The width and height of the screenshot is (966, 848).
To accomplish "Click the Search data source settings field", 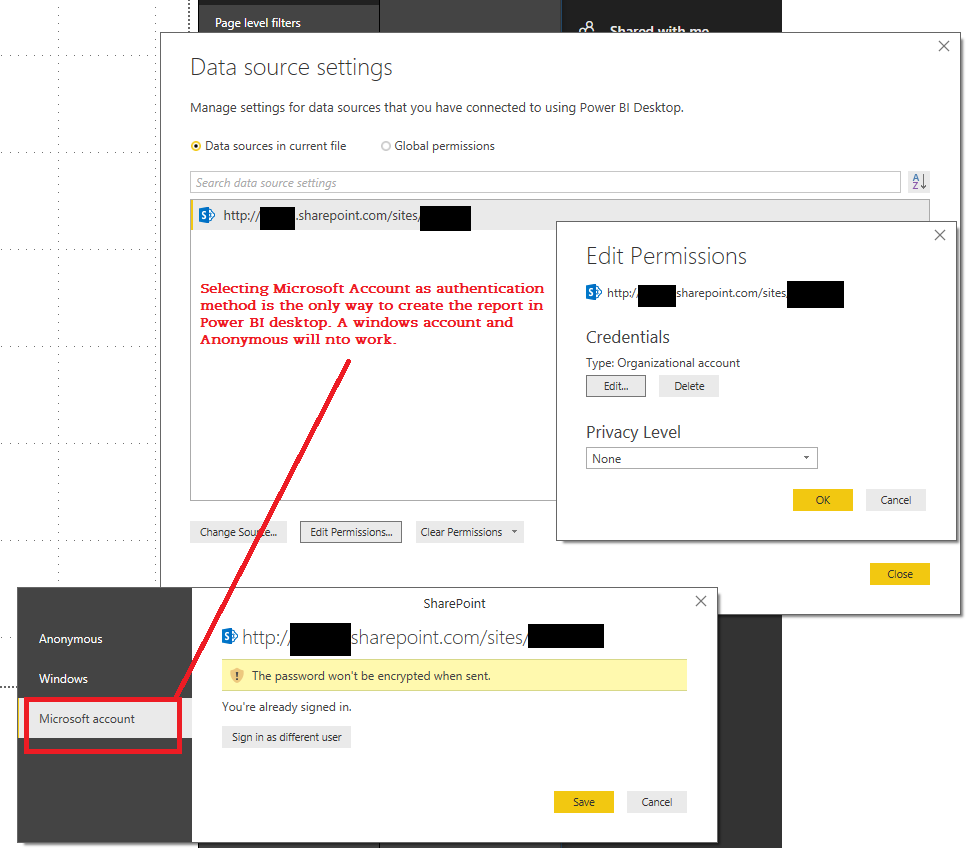I will click(545, 182).
